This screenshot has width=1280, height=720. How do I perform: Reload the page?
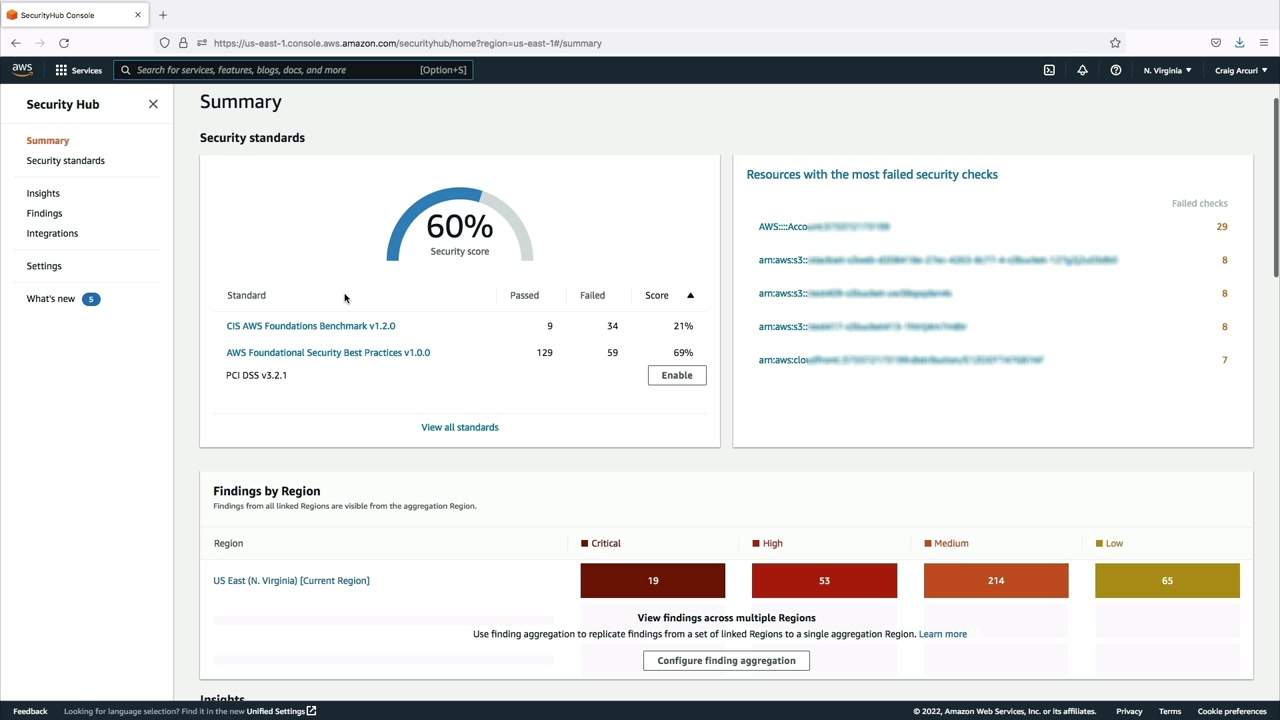(x=64, y=43)
